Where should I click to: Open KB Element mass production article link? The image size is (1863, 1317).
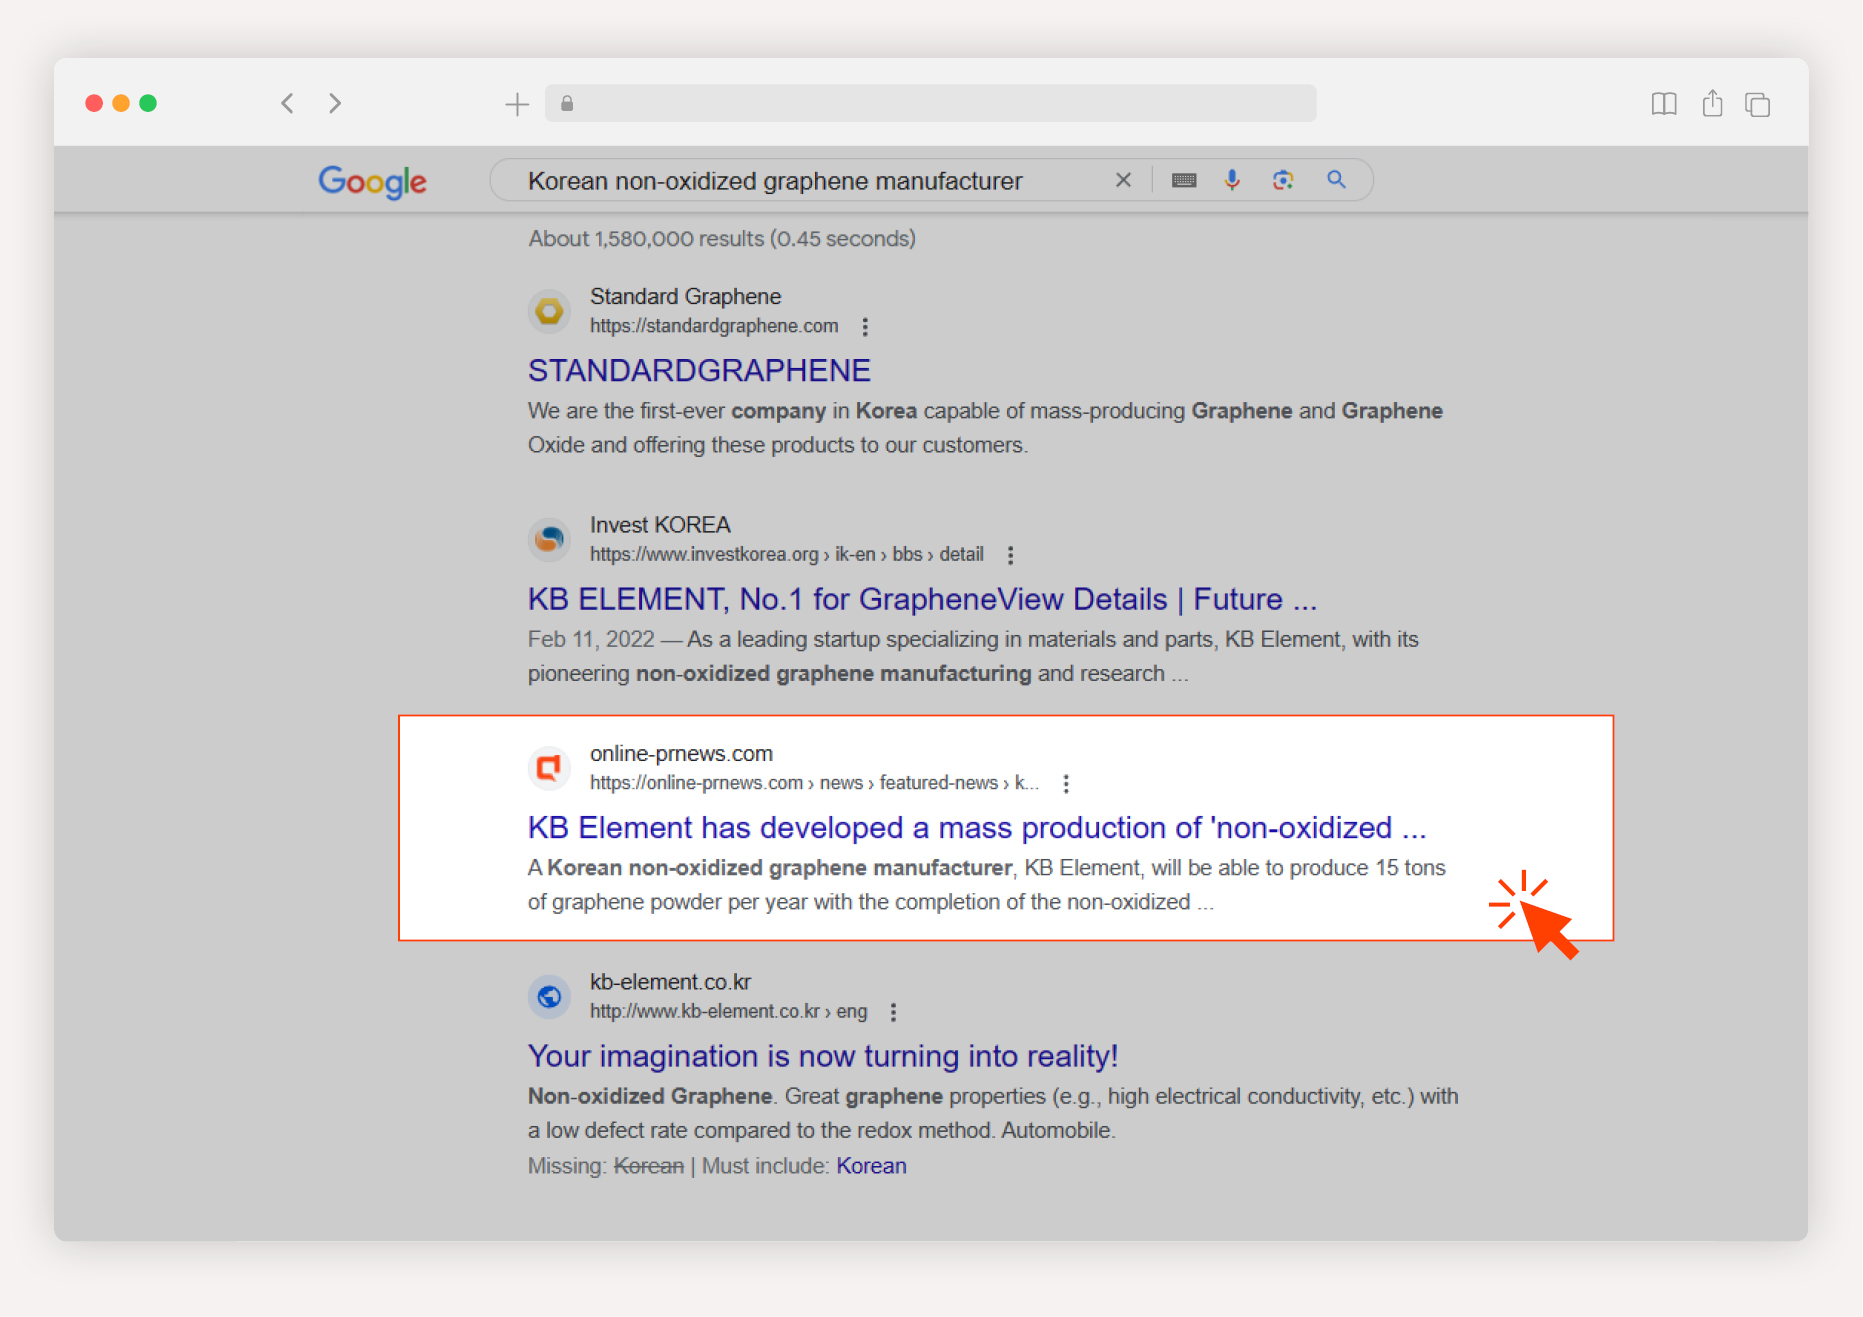pyautogui.click(x=977, y=828)
